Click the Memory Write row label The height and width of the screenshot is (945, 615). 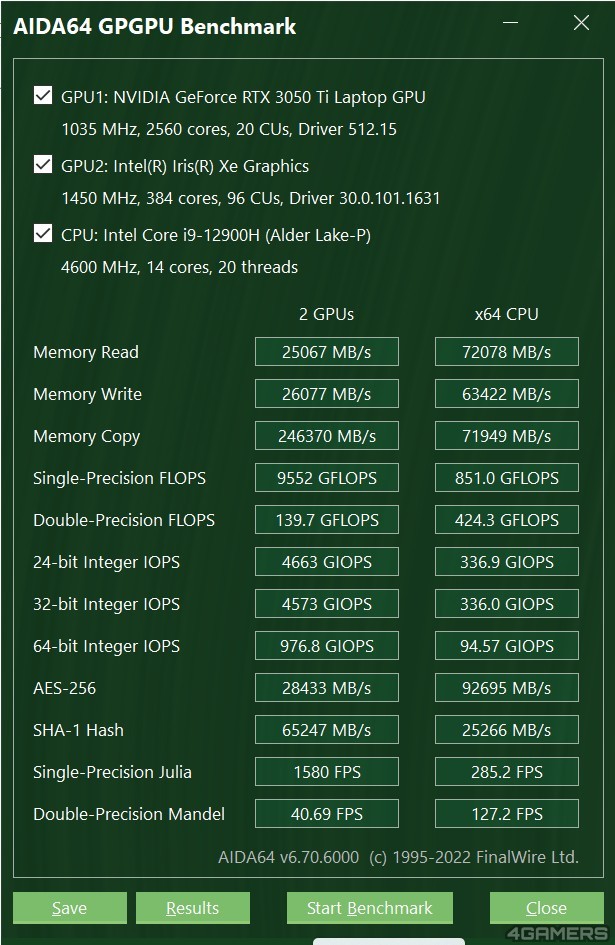click(x=87, y=394)
